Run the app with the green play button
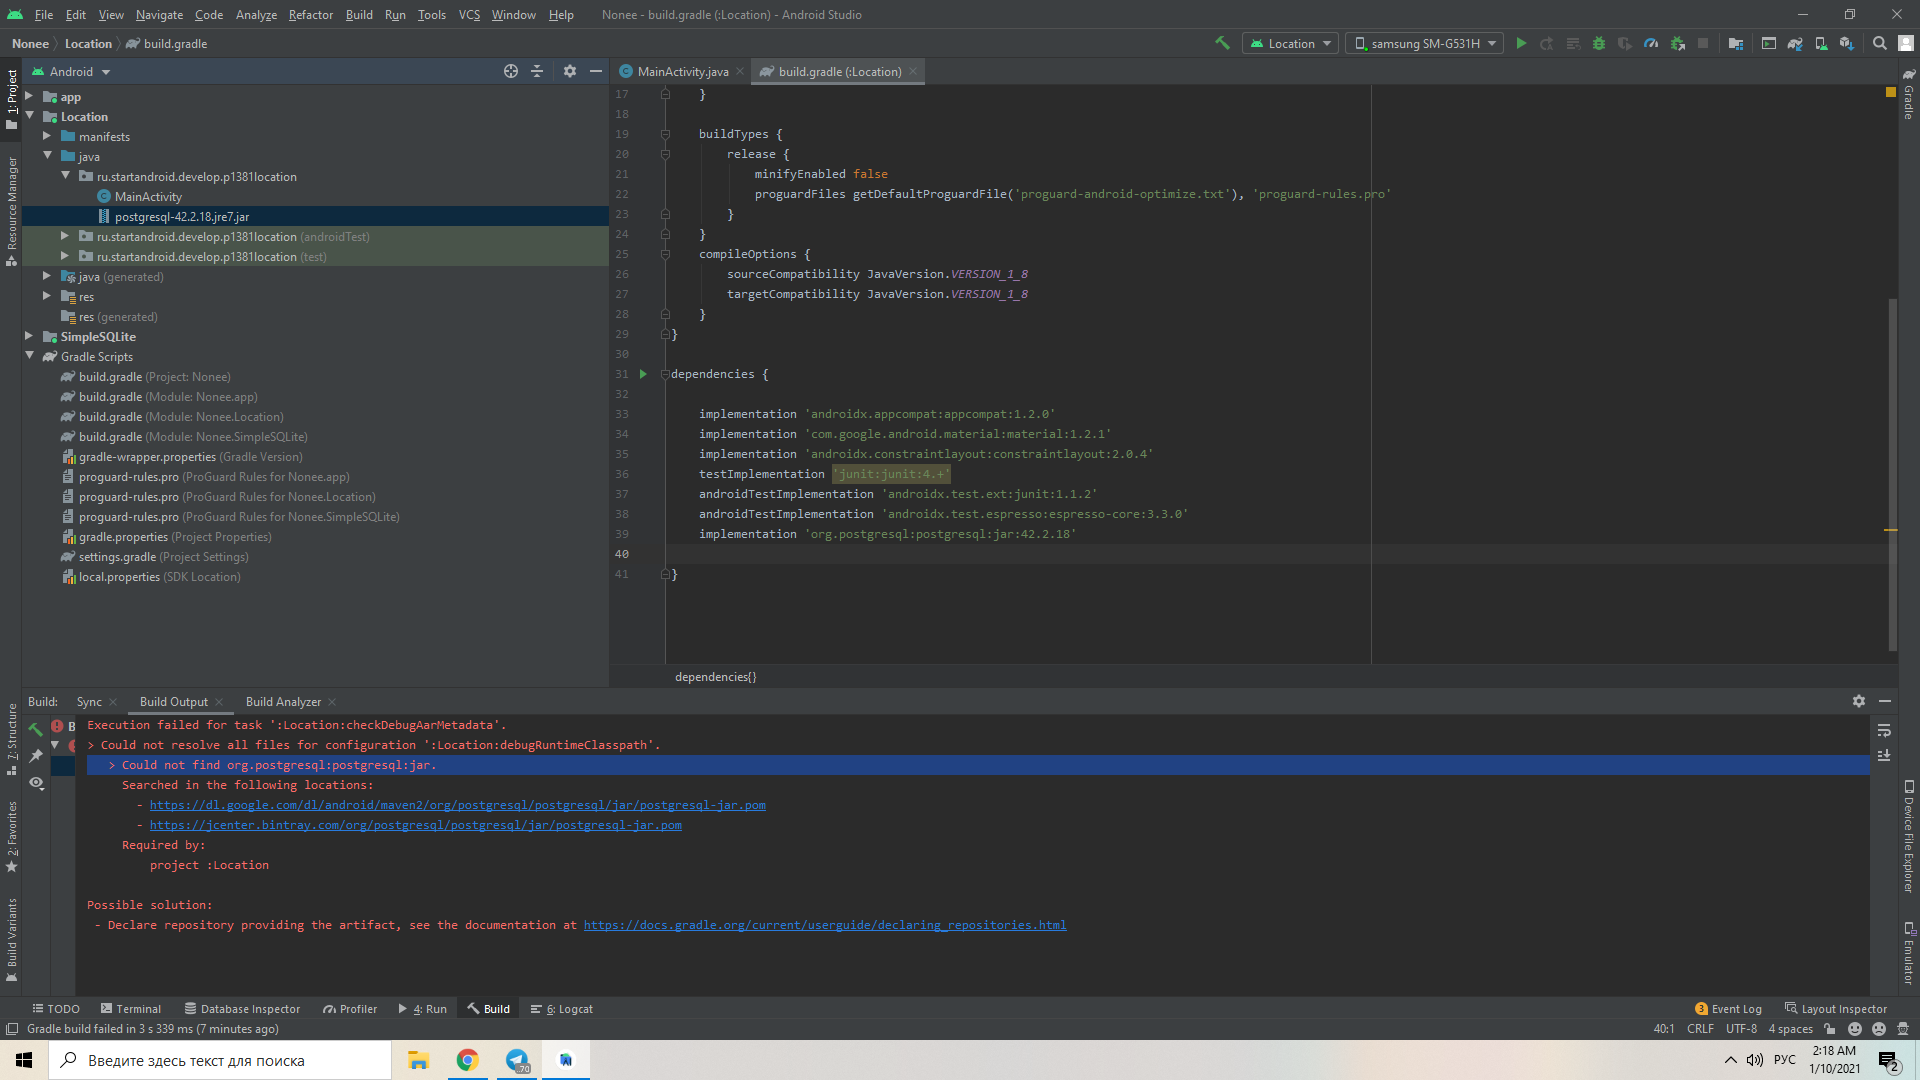Screen dimensions: 1920x1080 tap(1521, 43)
